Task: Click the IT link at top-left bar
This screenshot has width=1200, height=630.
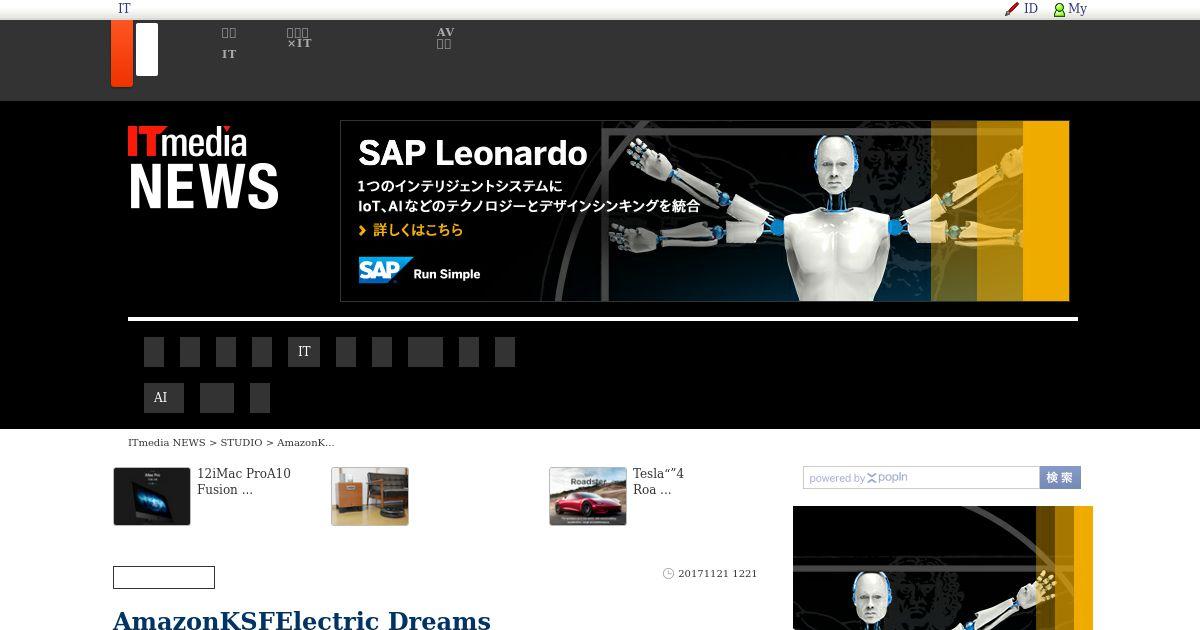Action: point(124,9)
